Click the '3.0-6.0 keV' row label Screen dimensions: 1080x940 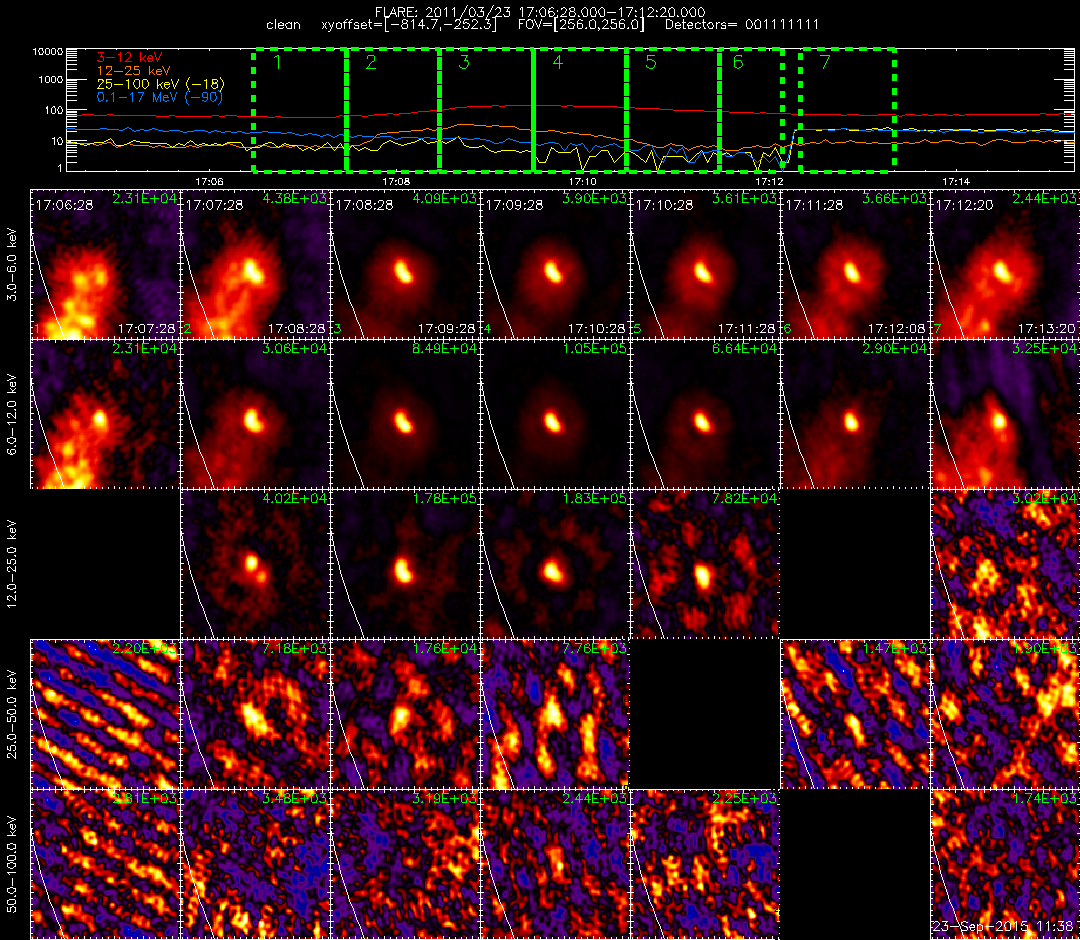coord(12,265)
